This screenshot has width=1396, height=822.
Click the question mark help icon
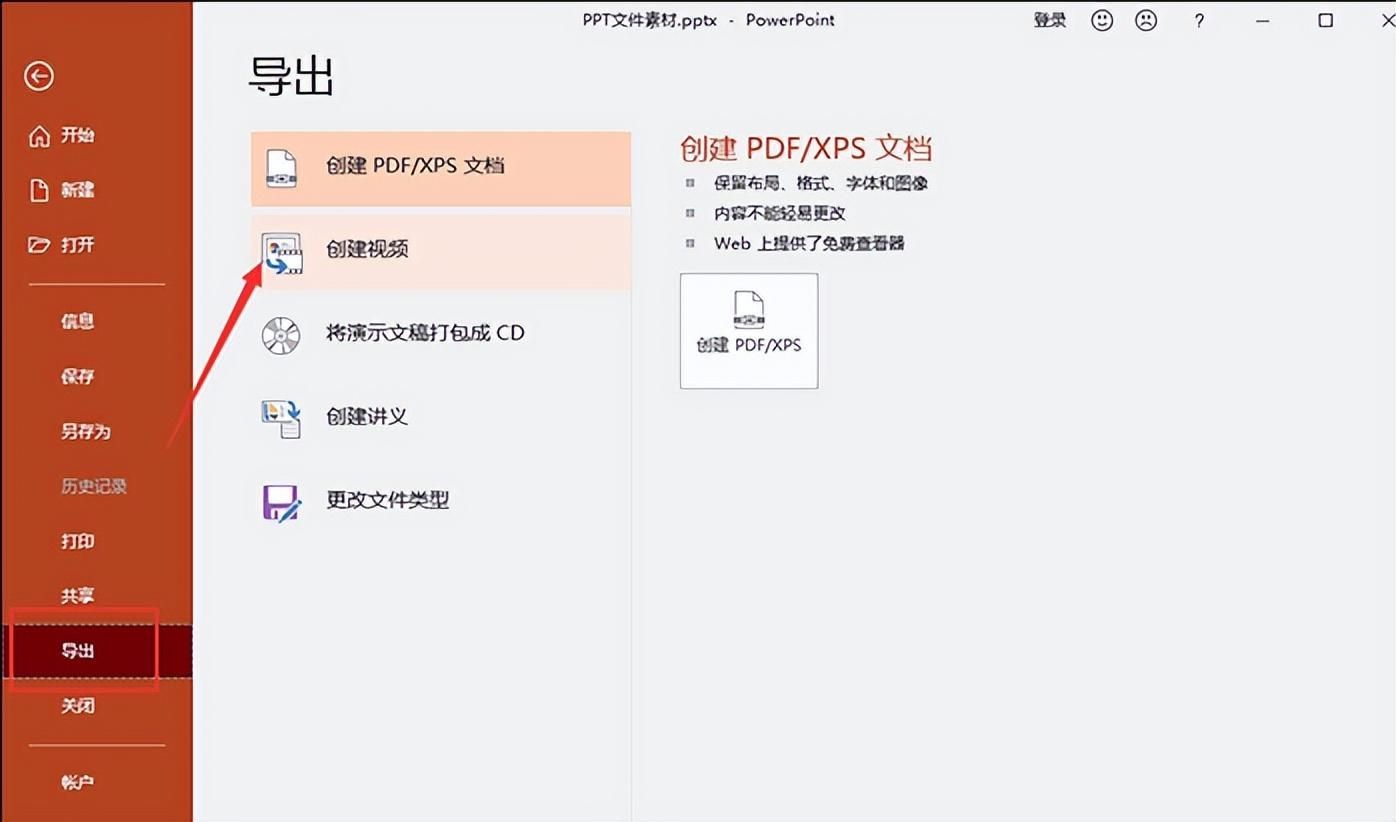(1199, 21)
